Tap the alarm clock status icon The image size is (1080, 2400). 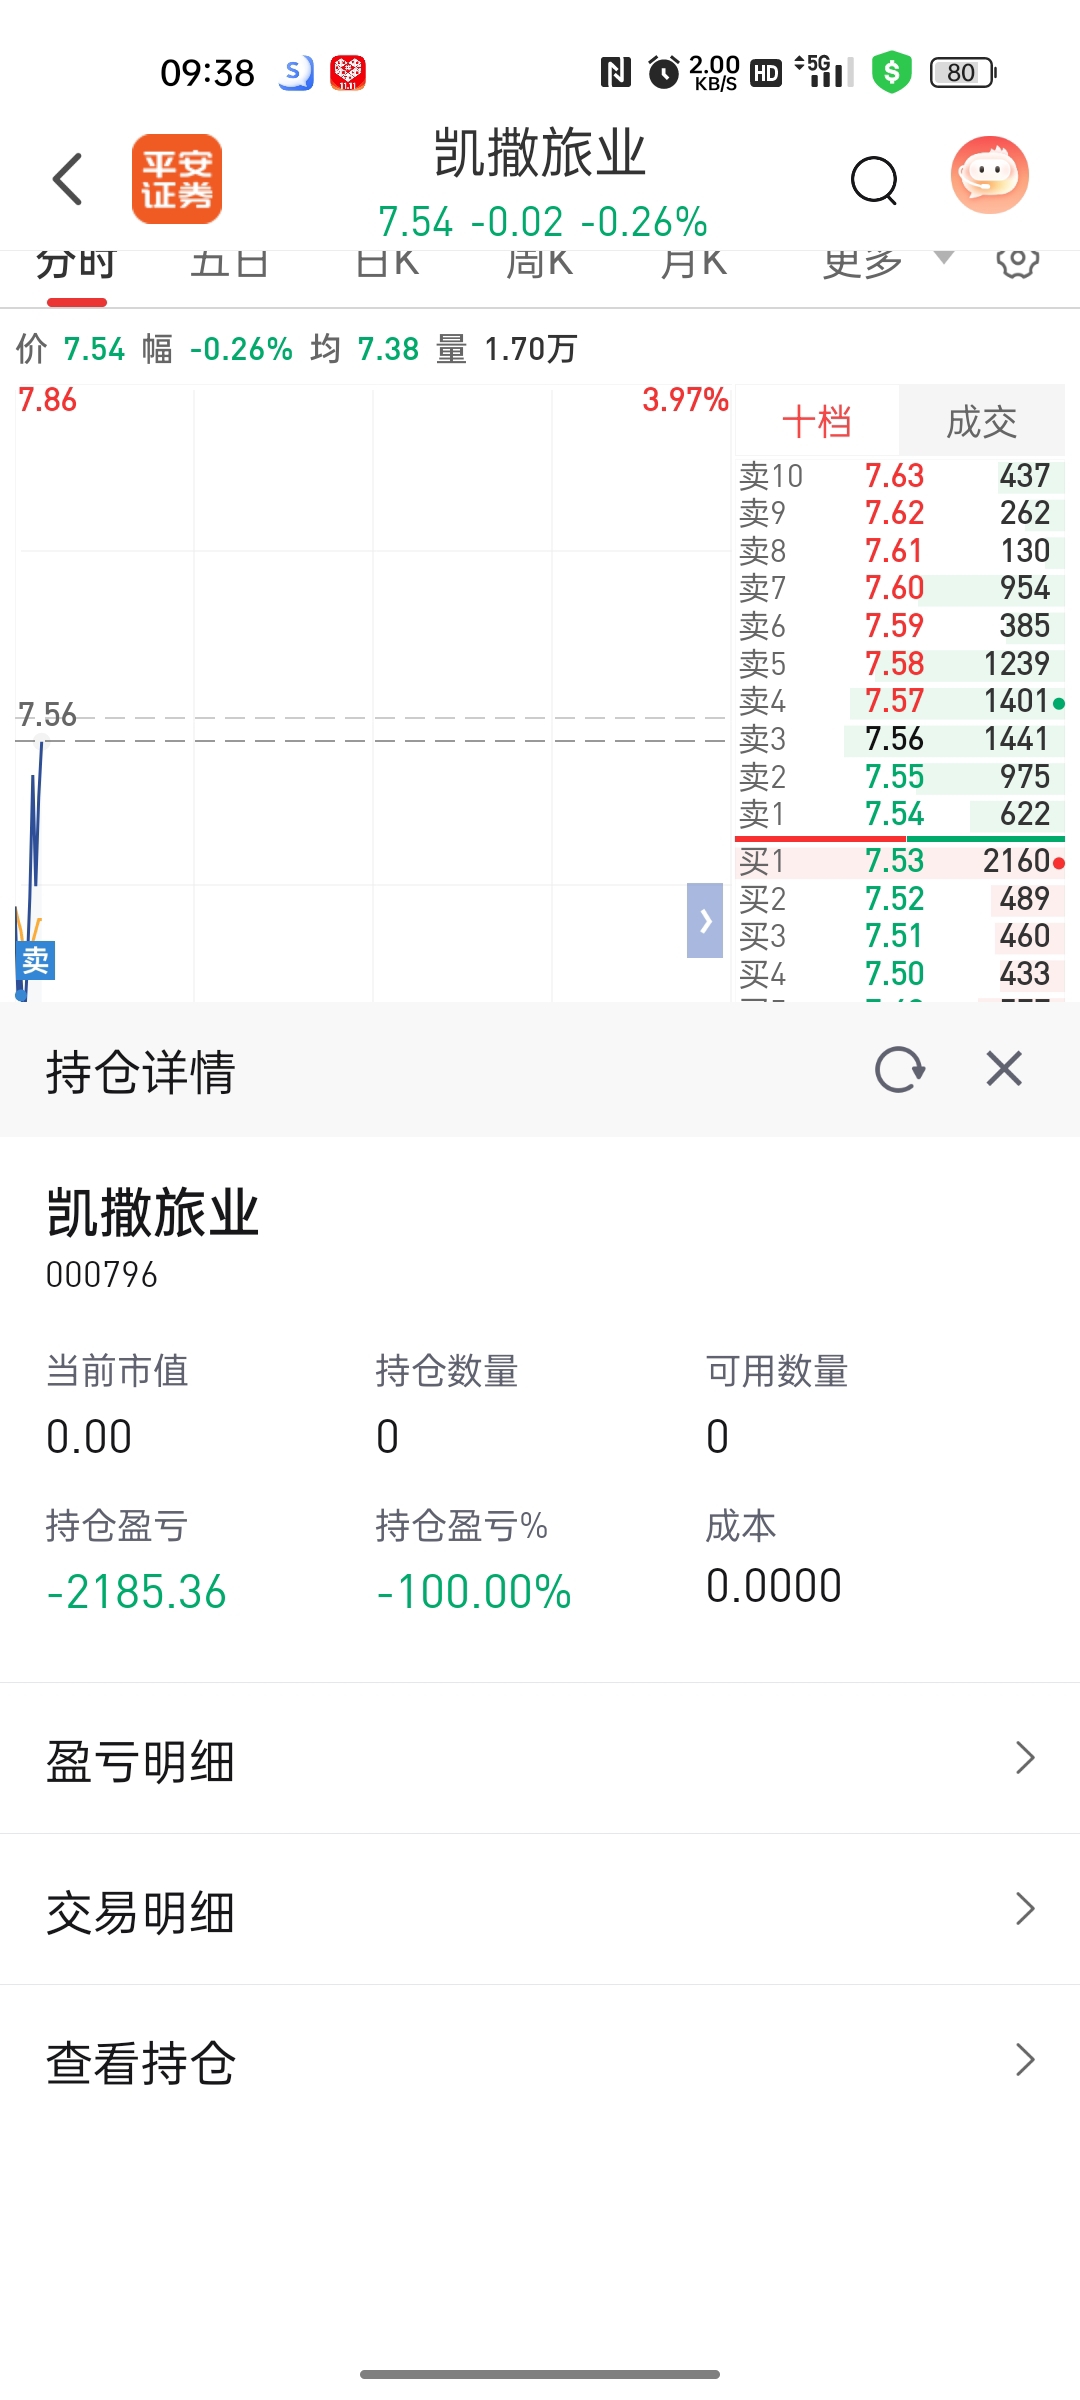click(663, 72)
